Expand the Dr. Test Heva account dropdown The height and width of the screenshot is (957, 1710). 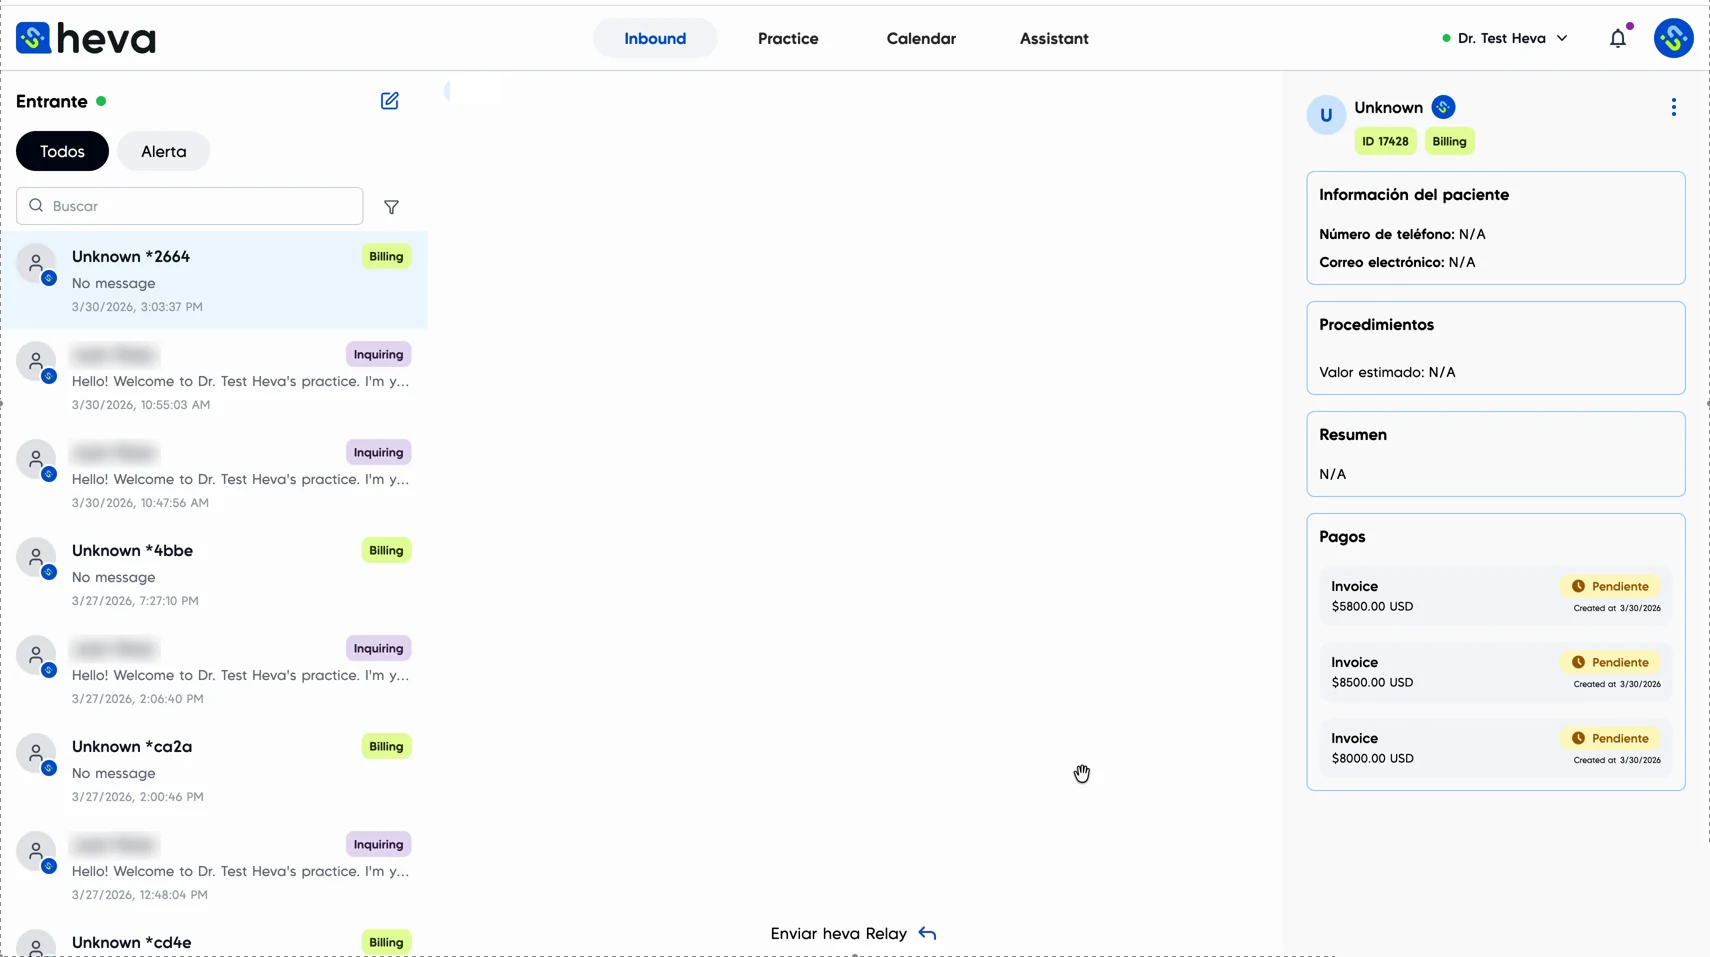coord(1504,38)
